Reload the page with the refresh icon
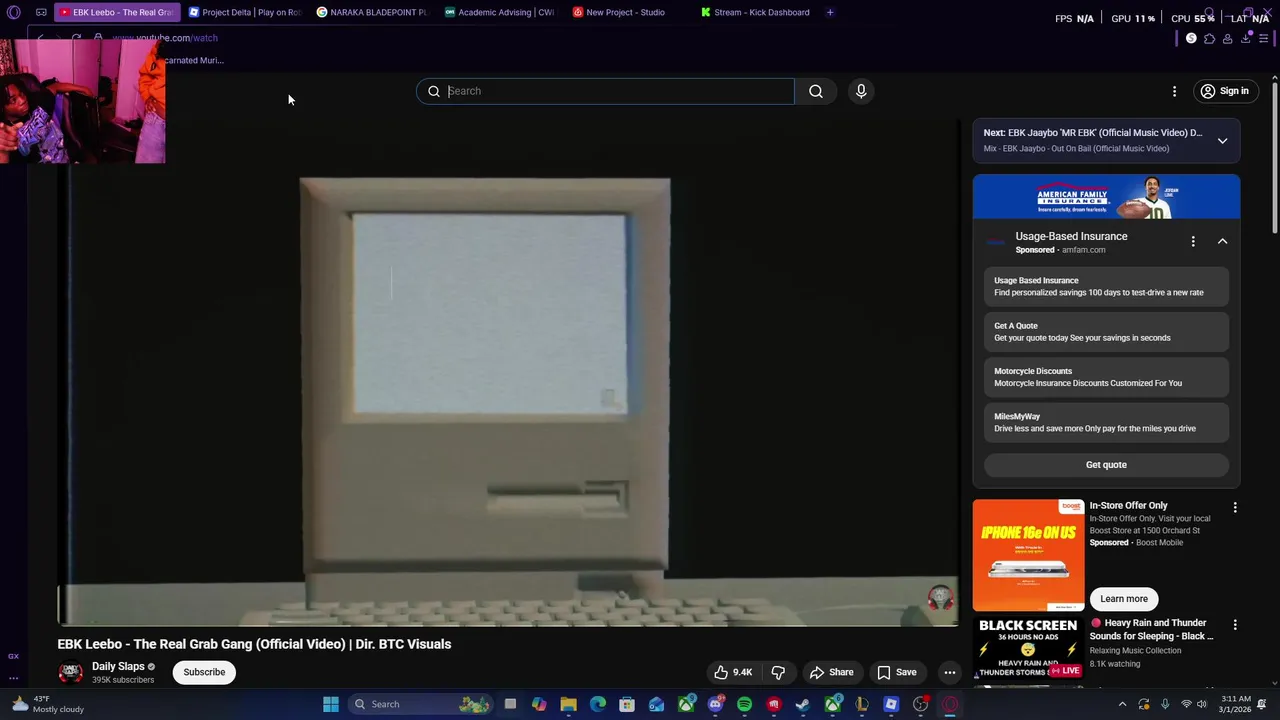 [x=76, y=38]
